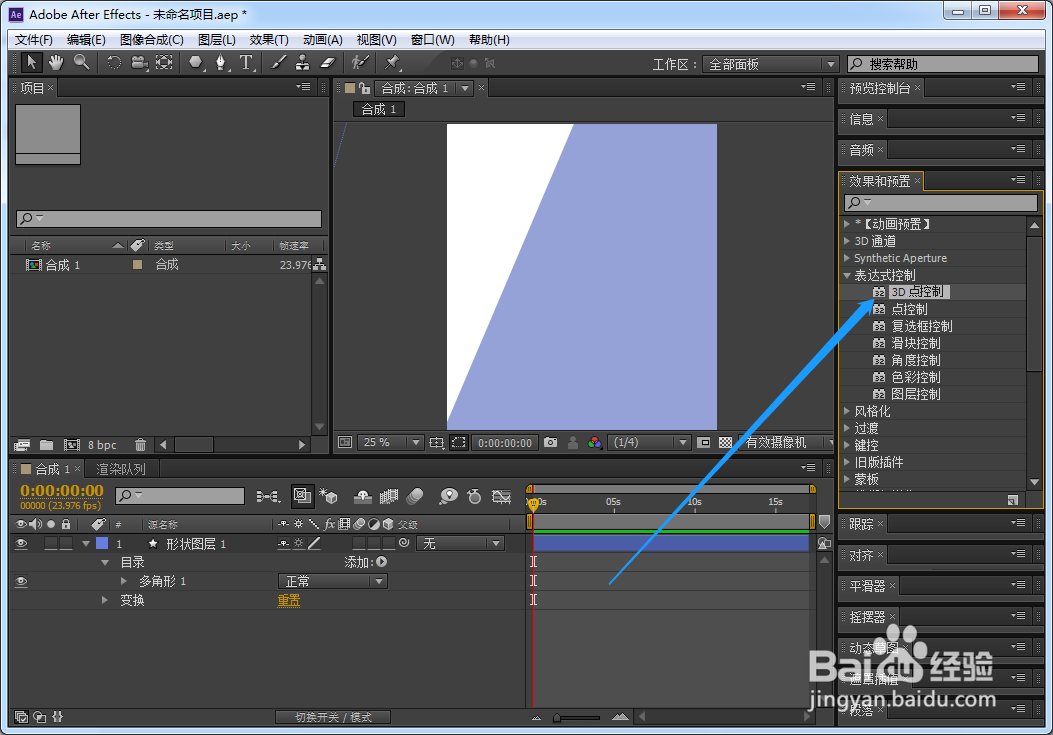
Task: Select the Eraser tool
Action: 327,63
